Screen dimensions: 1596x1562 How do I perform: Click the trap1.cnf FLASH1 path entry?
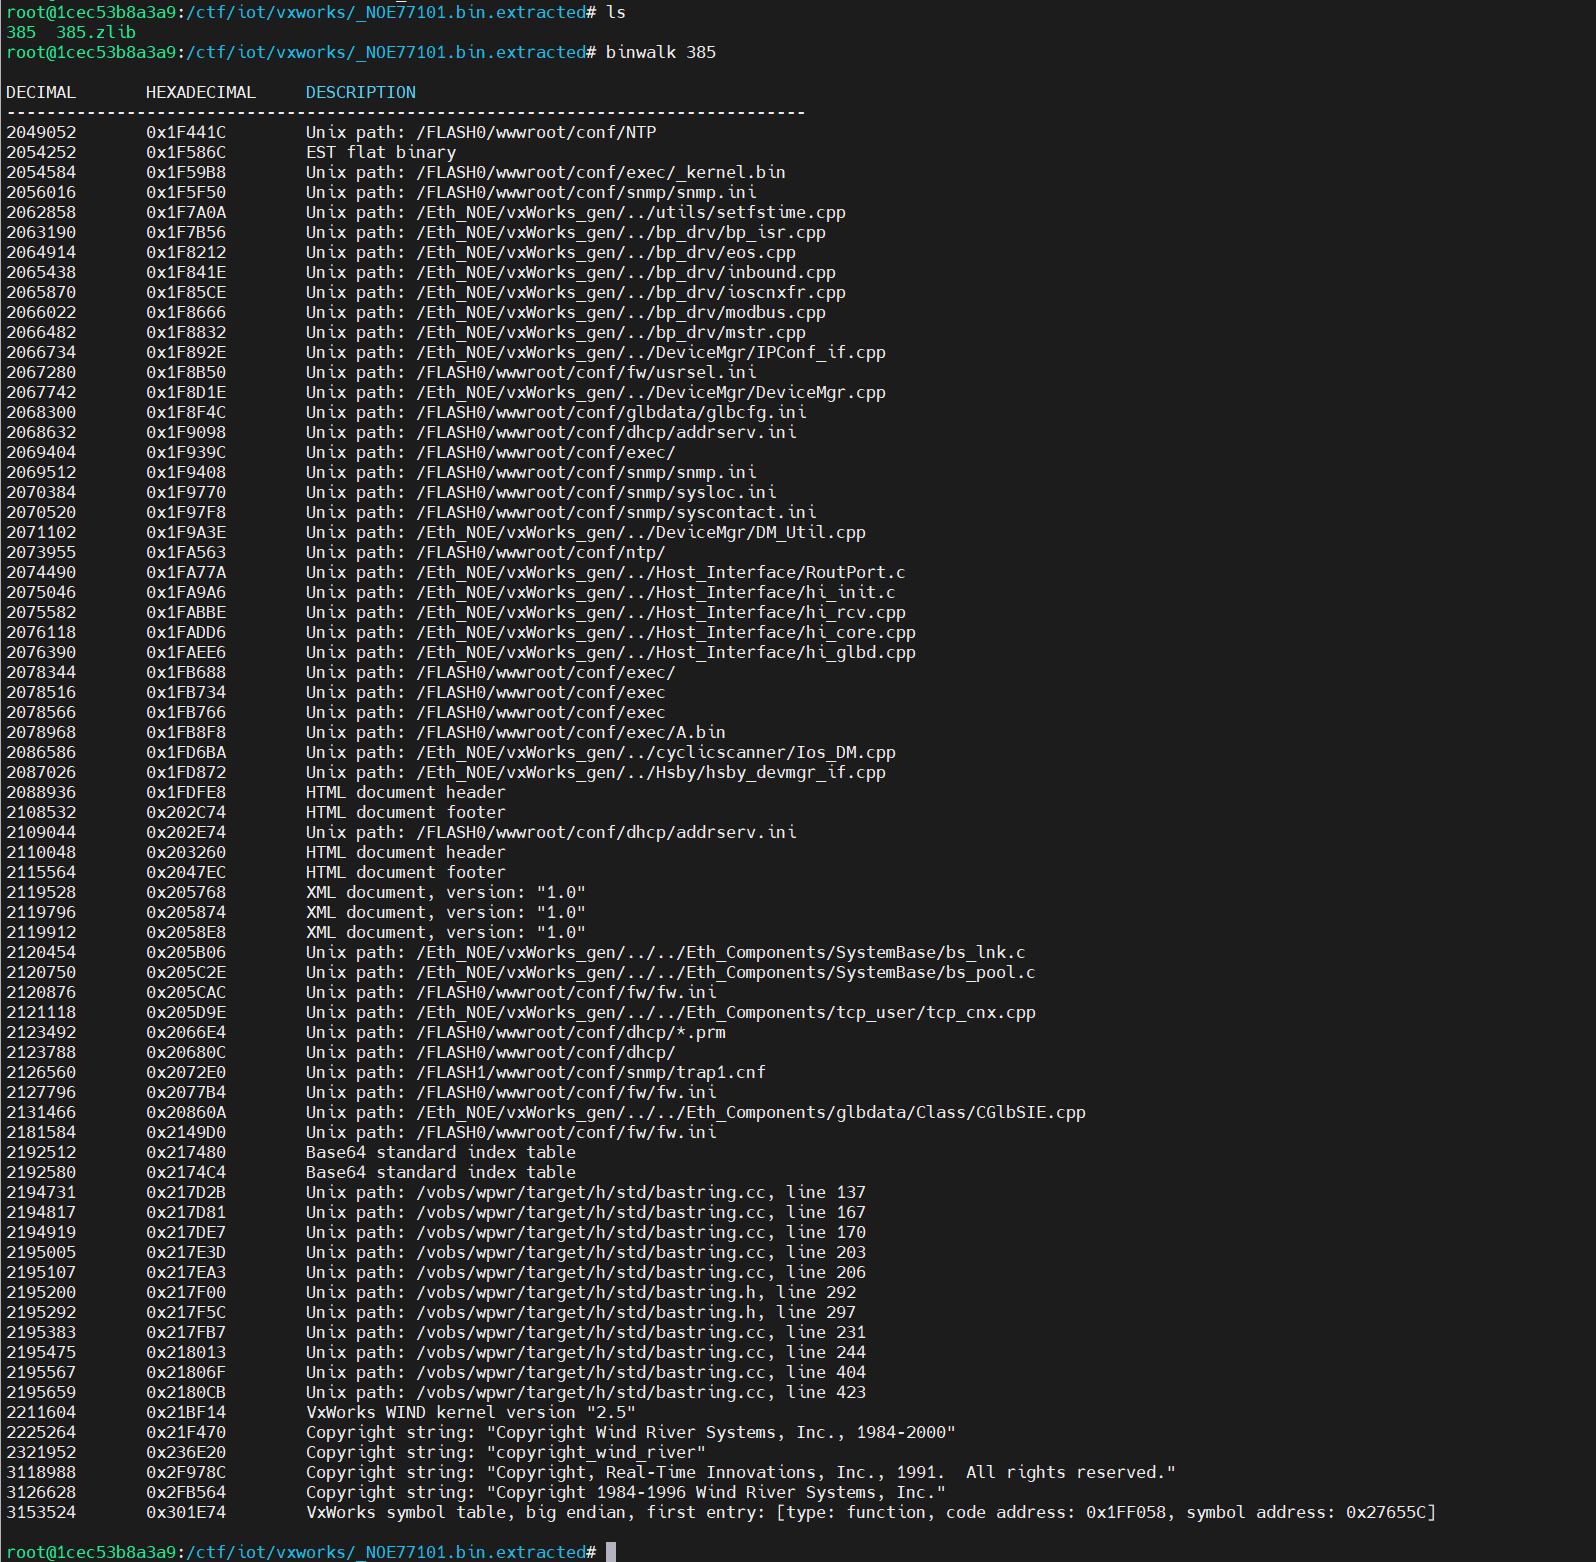coord(535,1072)
